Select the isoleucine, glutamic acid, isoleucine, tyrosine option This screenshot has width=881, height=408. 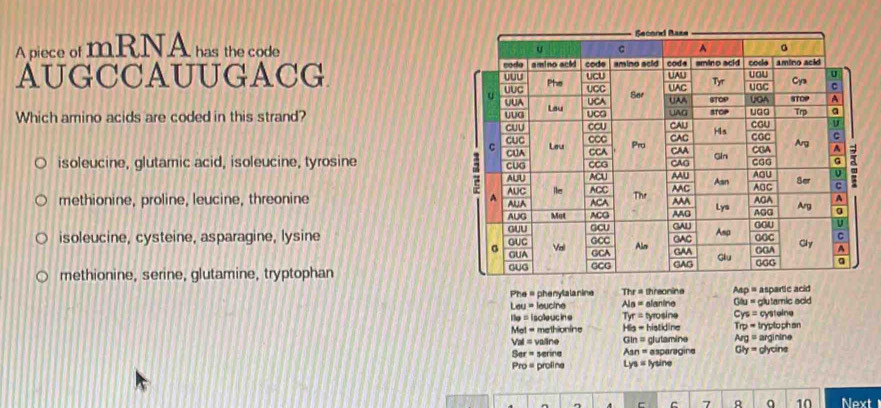(42, 163)
